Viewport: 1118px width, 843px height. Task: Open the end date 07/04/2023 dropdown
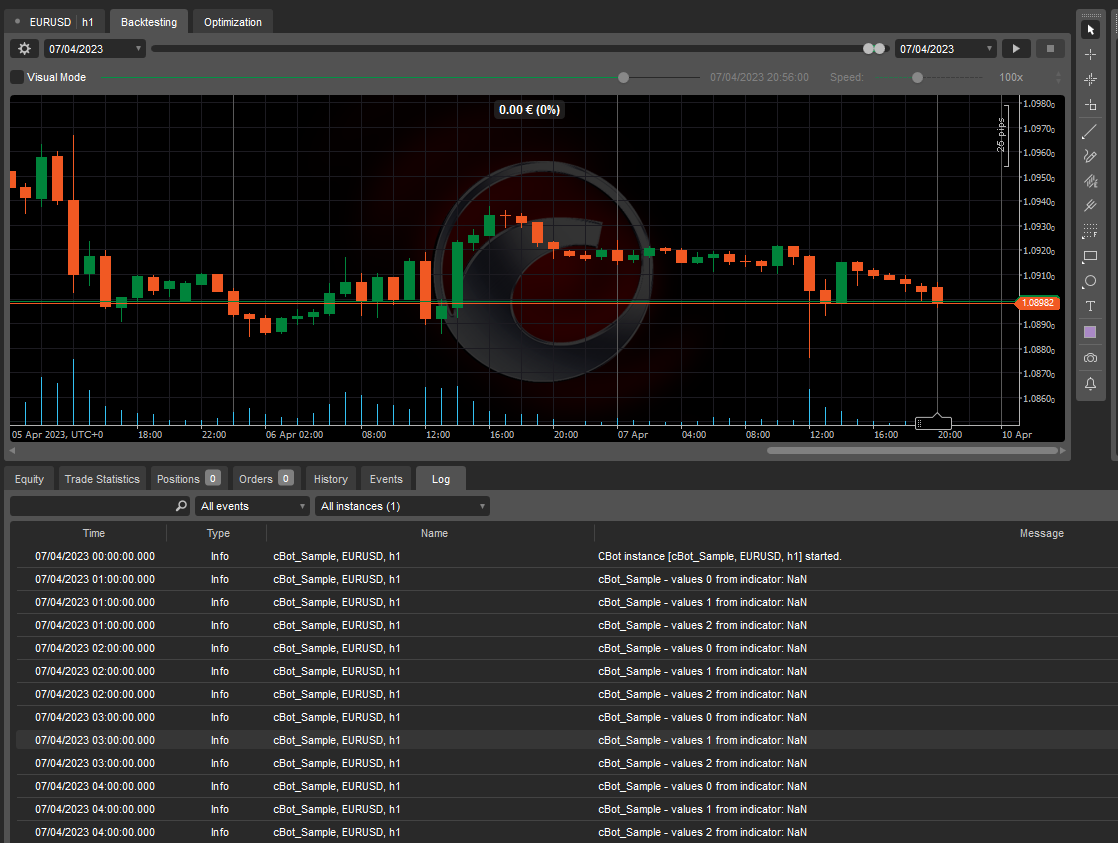(945, 48)
